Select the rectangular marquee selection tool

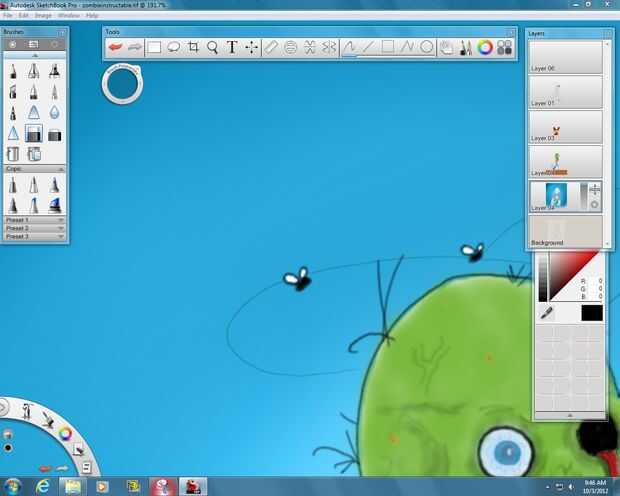point(154,47)
